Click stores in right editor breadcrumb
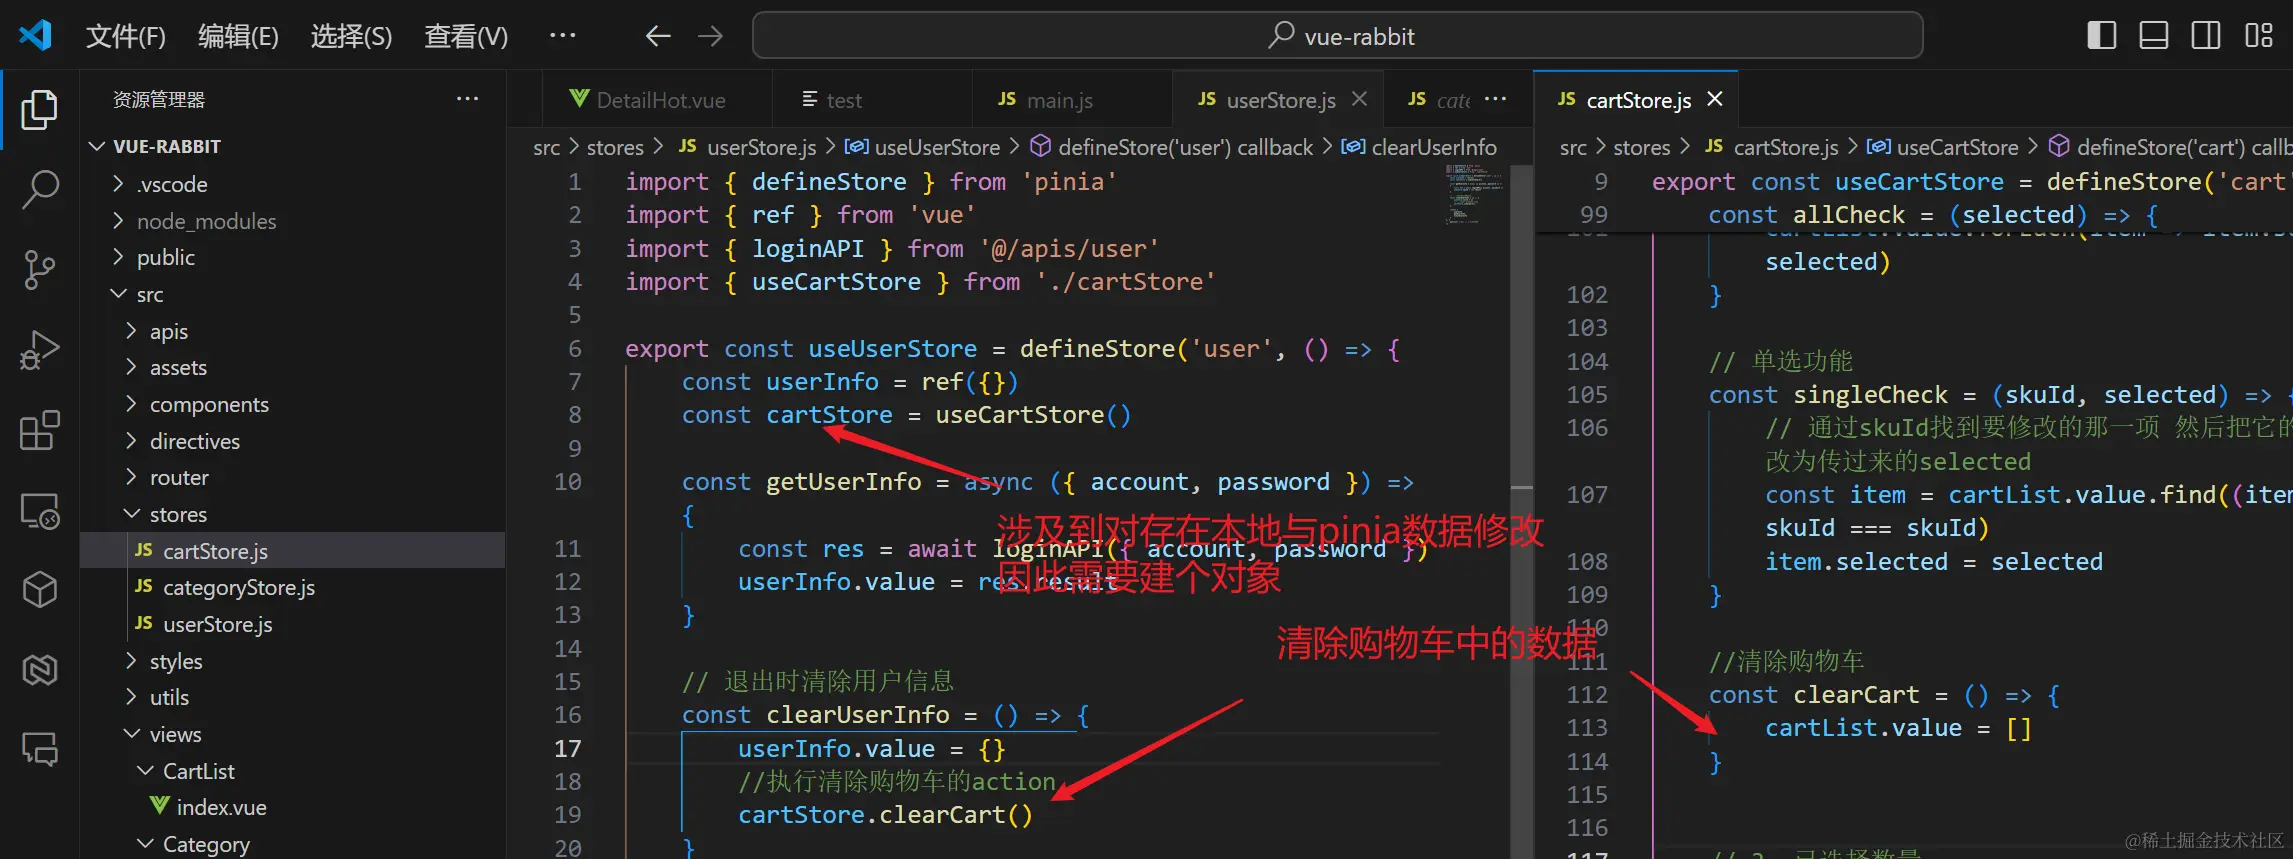 click(1641, 147)
